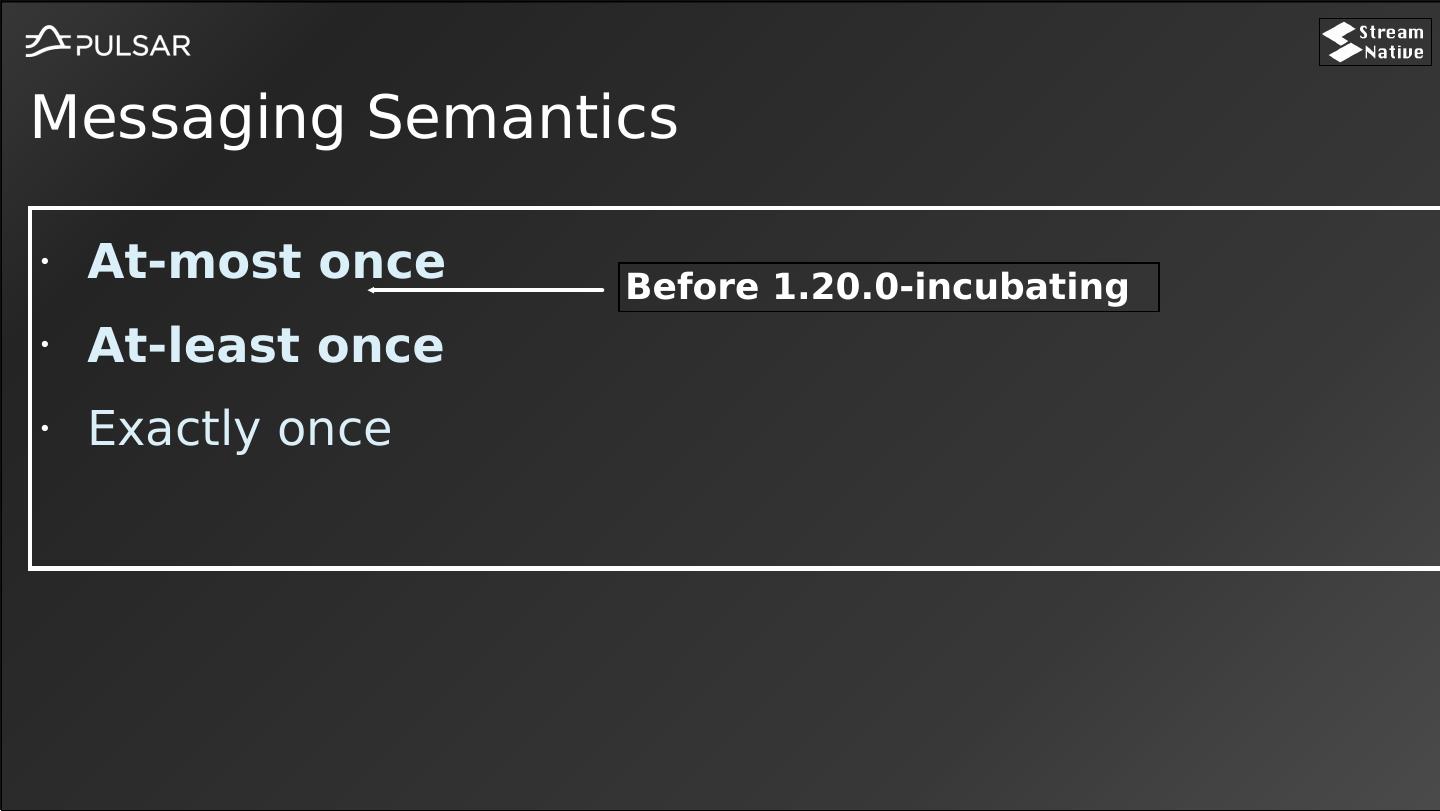Click the bullet dot before "At-most once"

[45, 262]
